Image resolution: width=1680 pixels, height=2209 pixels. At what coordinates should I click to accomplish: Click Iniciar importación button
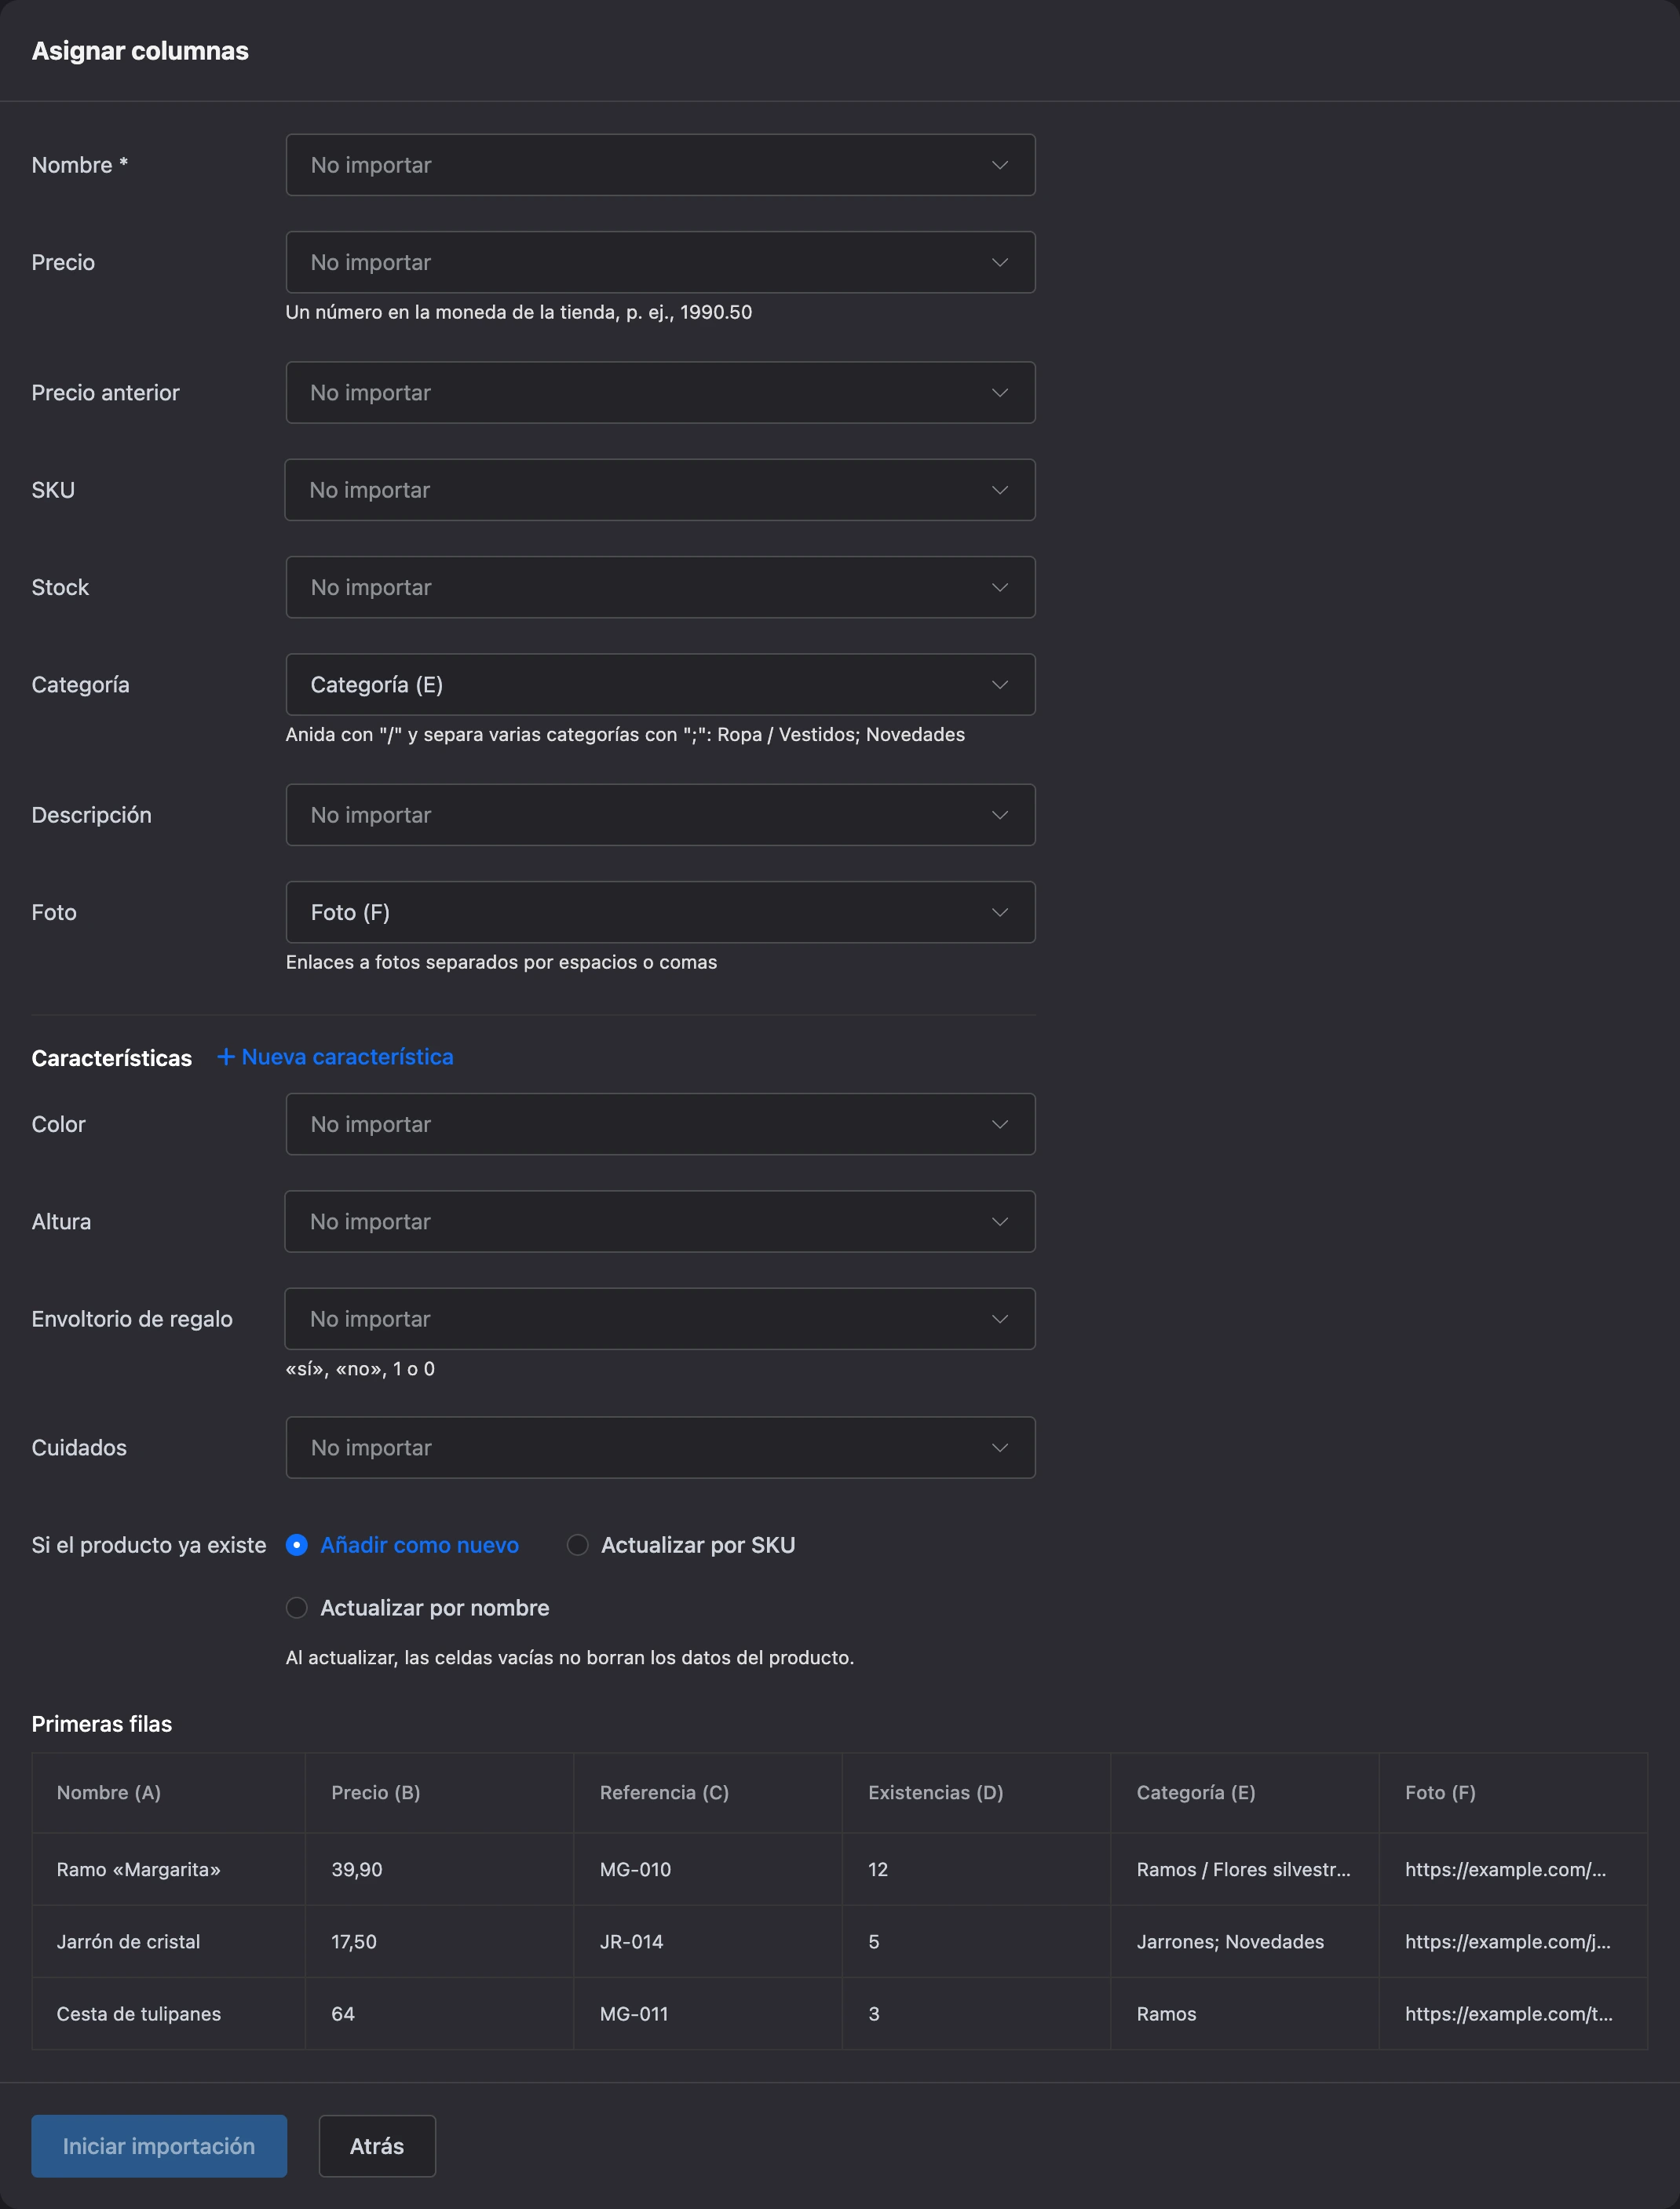pos(159,2146)
